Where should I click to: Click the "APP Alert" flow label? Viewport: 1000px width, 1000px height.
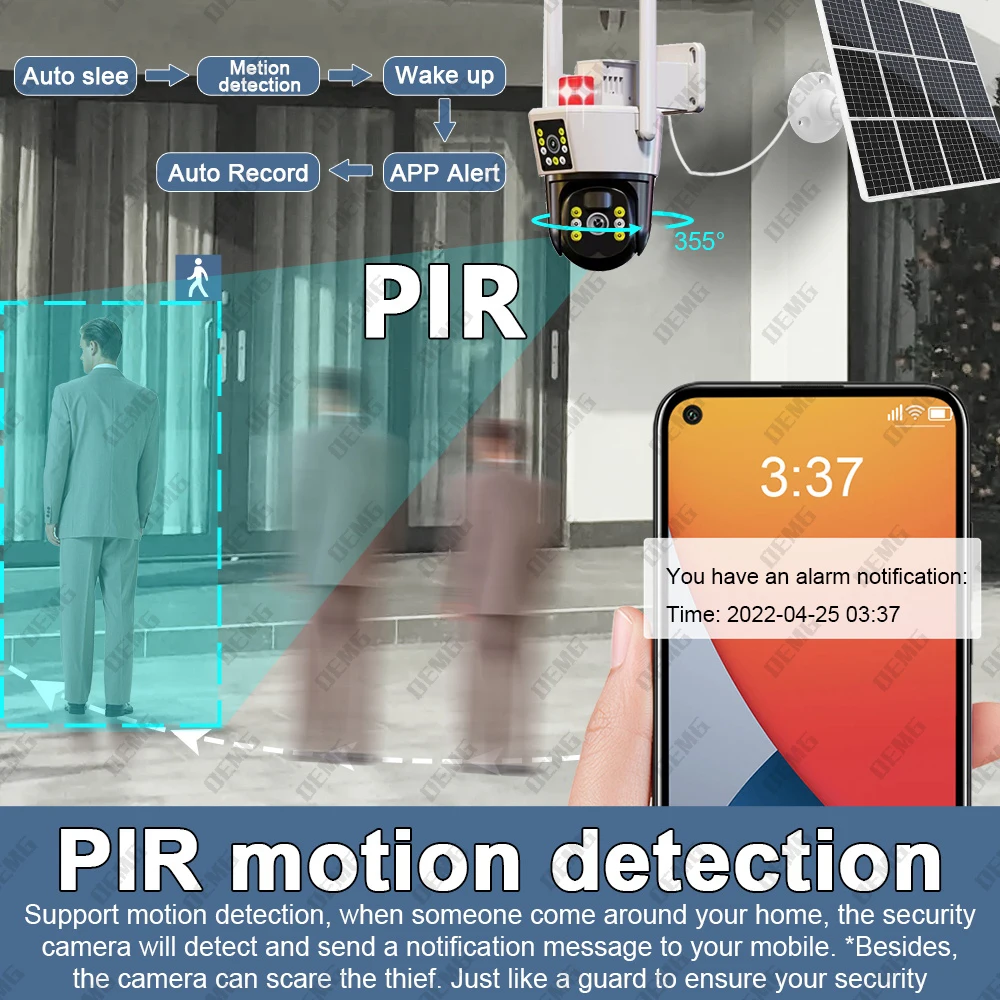click(445, 172)
